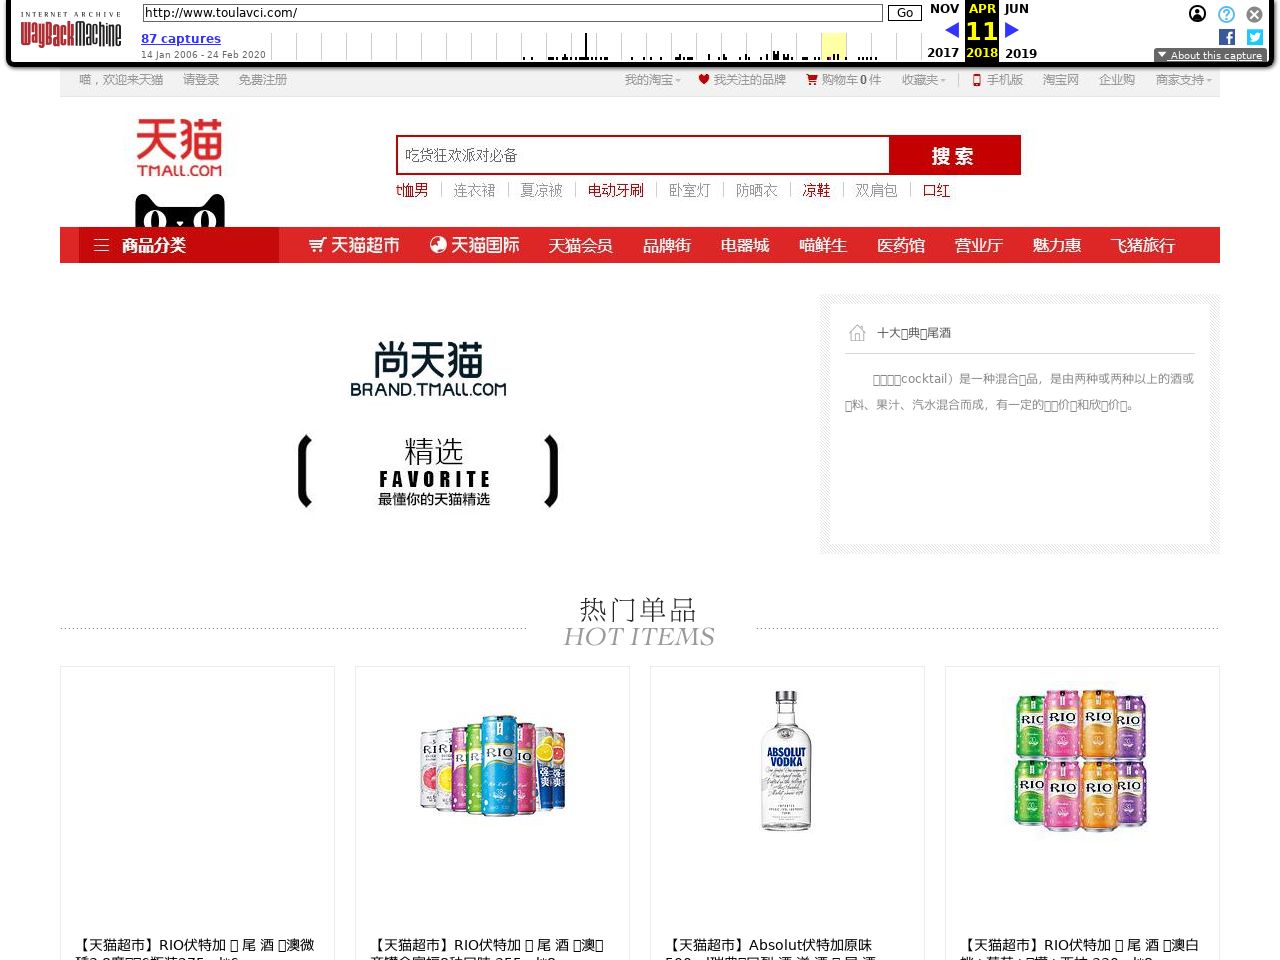Open Wayback help question icon

(x=1226, y=14)
